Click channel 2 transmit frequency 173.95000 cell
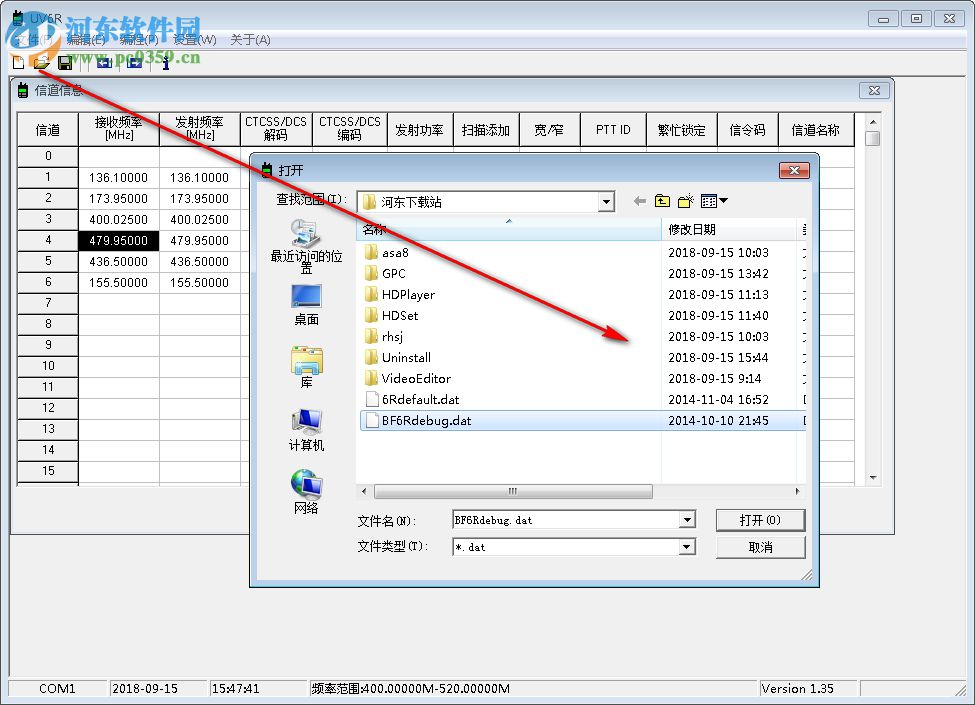 click(200, 199)
